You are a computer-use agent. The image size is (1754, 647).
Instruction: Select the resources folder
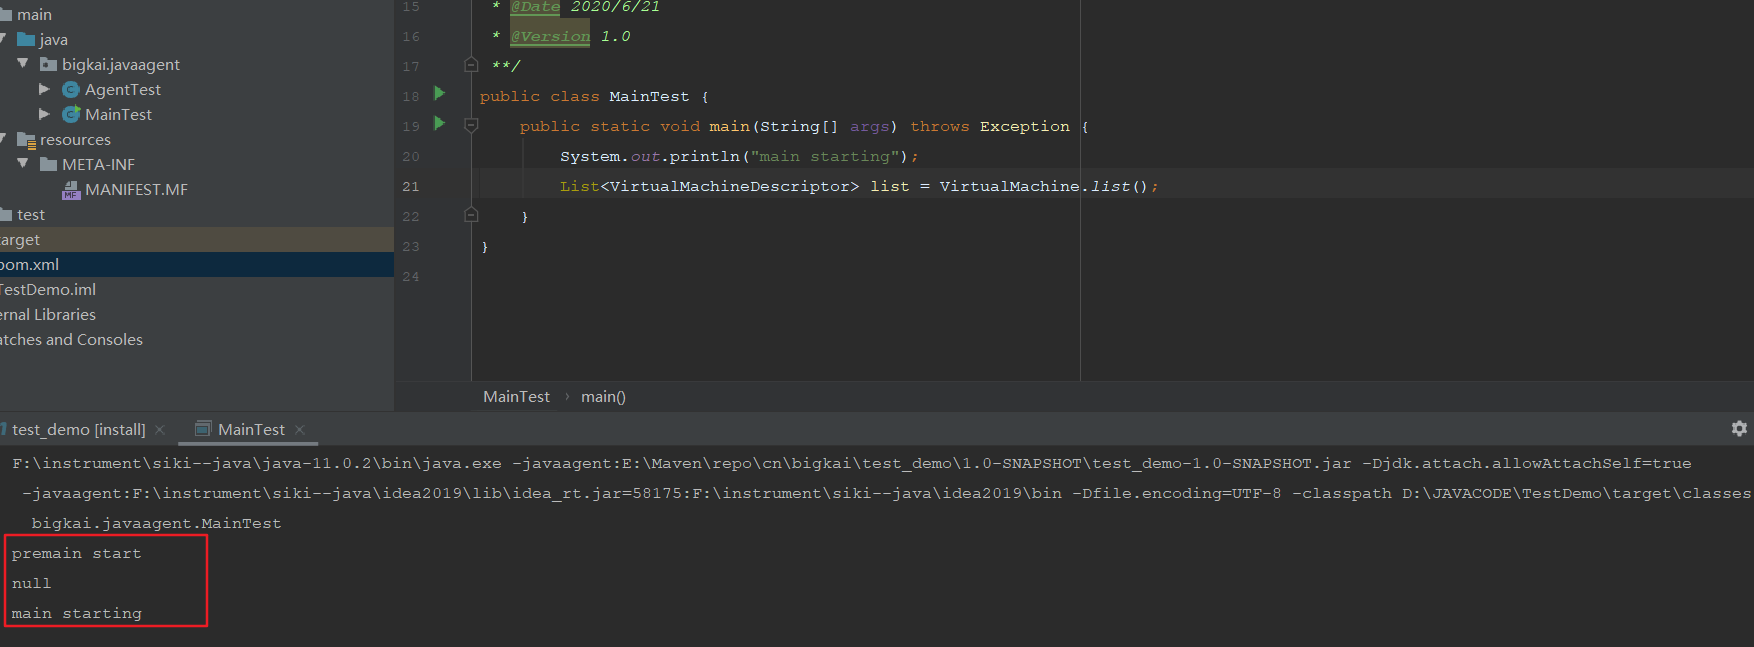click(75, 140)
